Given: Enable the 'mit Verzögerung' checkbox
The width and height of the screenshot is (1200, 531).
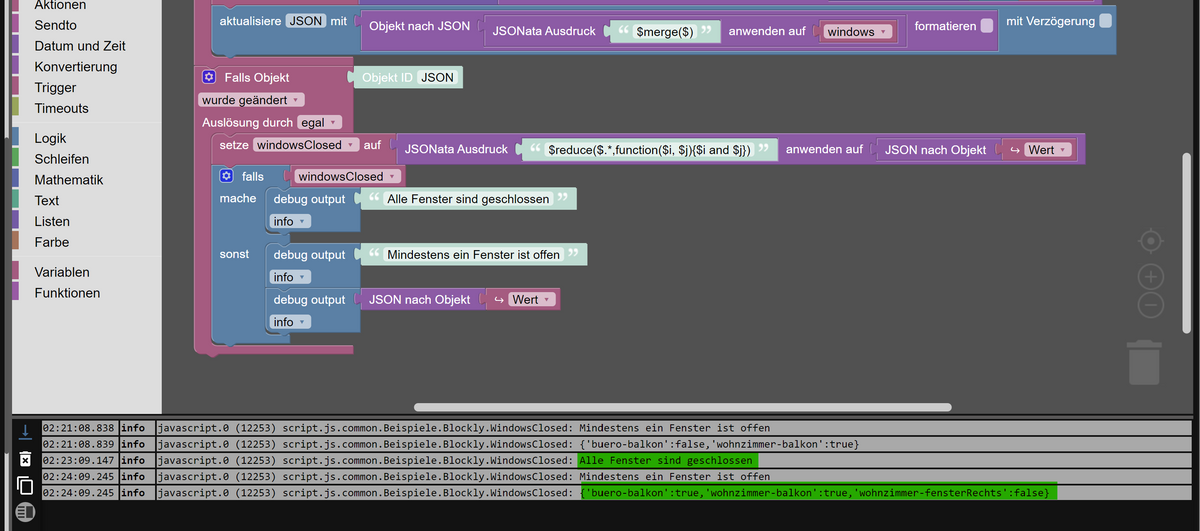Looking at the screenshot, I should coord(1105,20).
